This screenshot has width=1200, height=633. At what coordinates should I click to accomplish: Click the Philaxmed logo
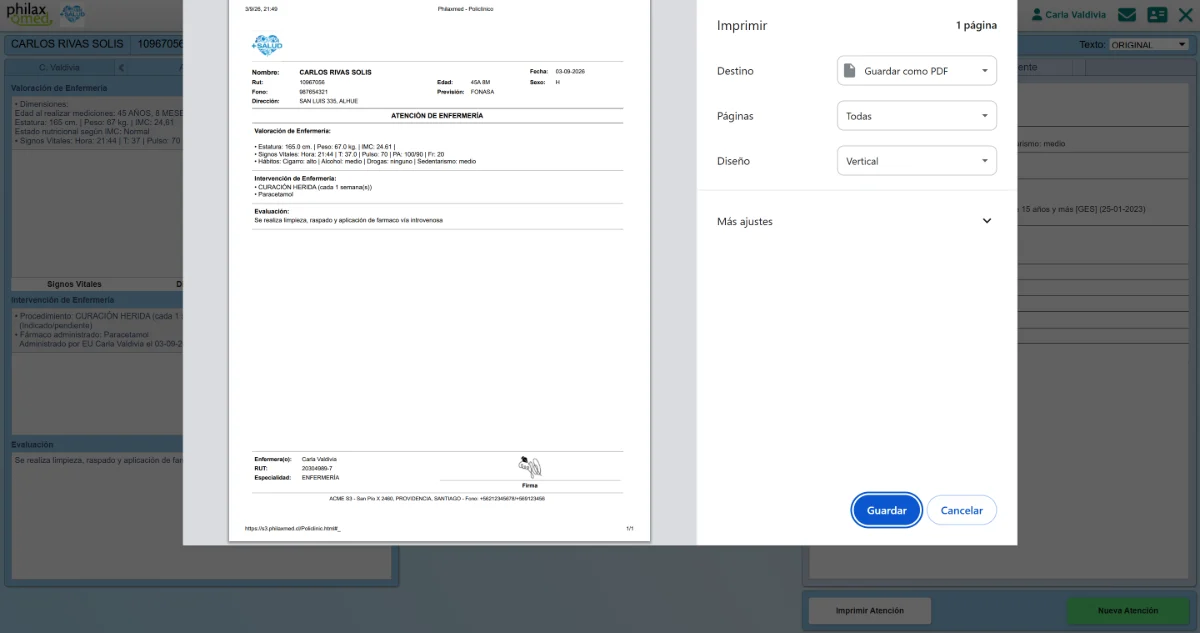click(27, 15)
